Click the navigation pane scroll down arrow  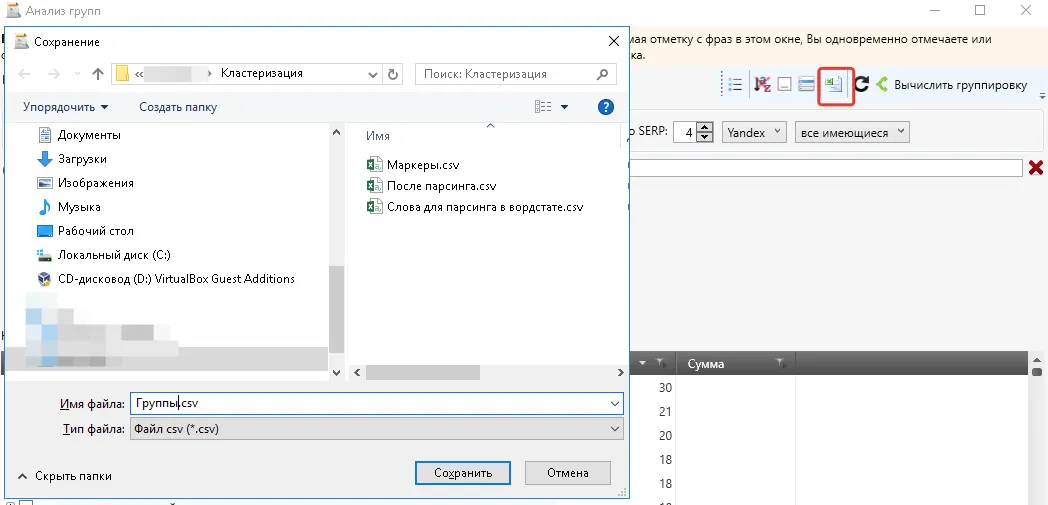pyautogui.click(x=336, y=372)
